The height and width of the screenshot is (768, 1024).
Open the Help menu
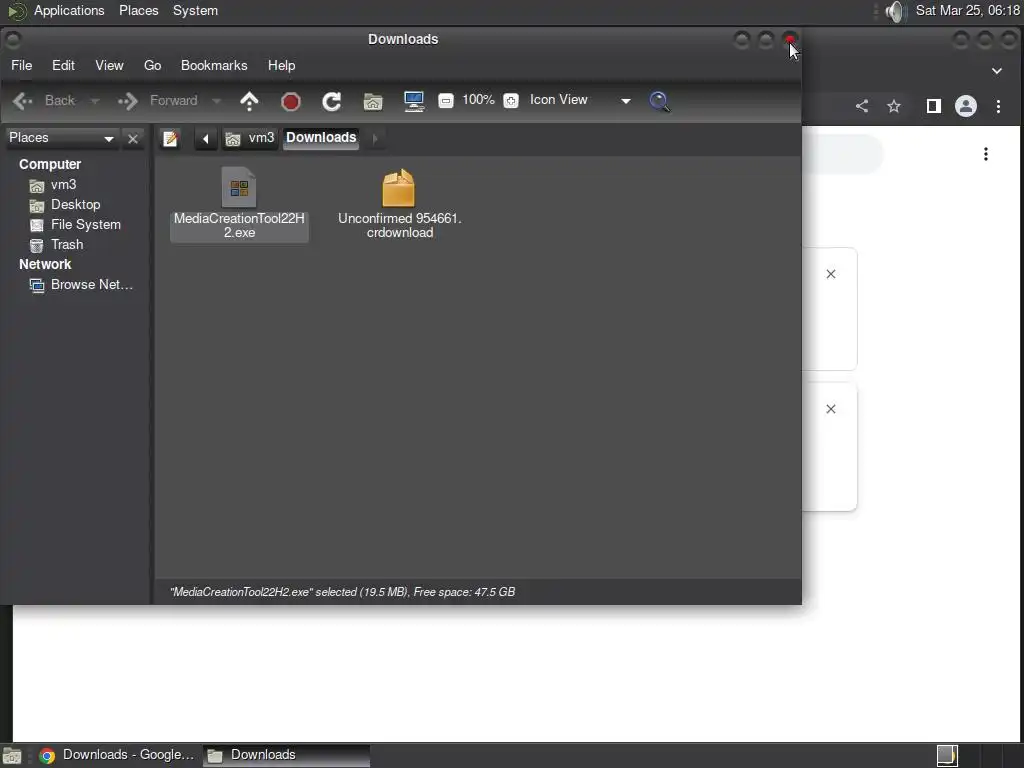(x=281, y=65)
